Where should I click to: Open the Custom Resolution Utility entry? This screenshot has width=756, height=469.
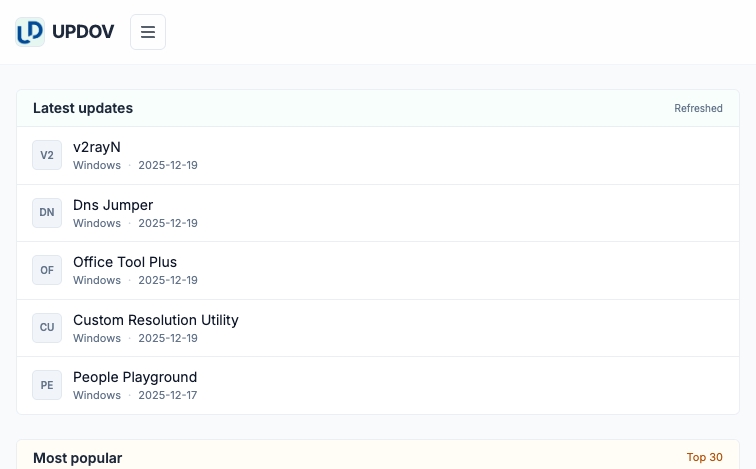pyautogui.click(x=378, y=328)
